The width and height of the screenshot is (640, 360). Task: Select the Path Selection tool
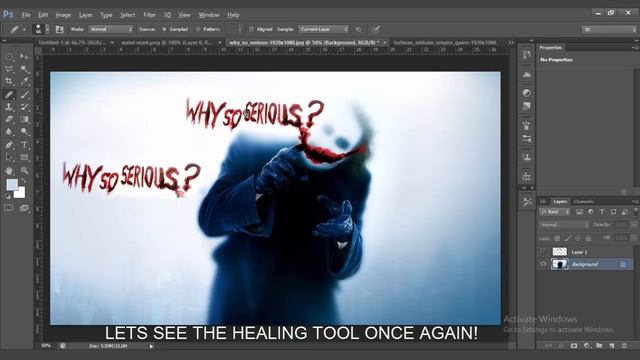9,157
